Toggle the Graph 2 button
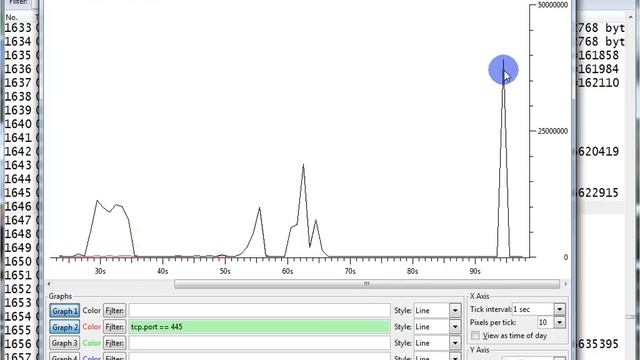Viewport: 640px width, 360px height. click(x=64, y=327)
